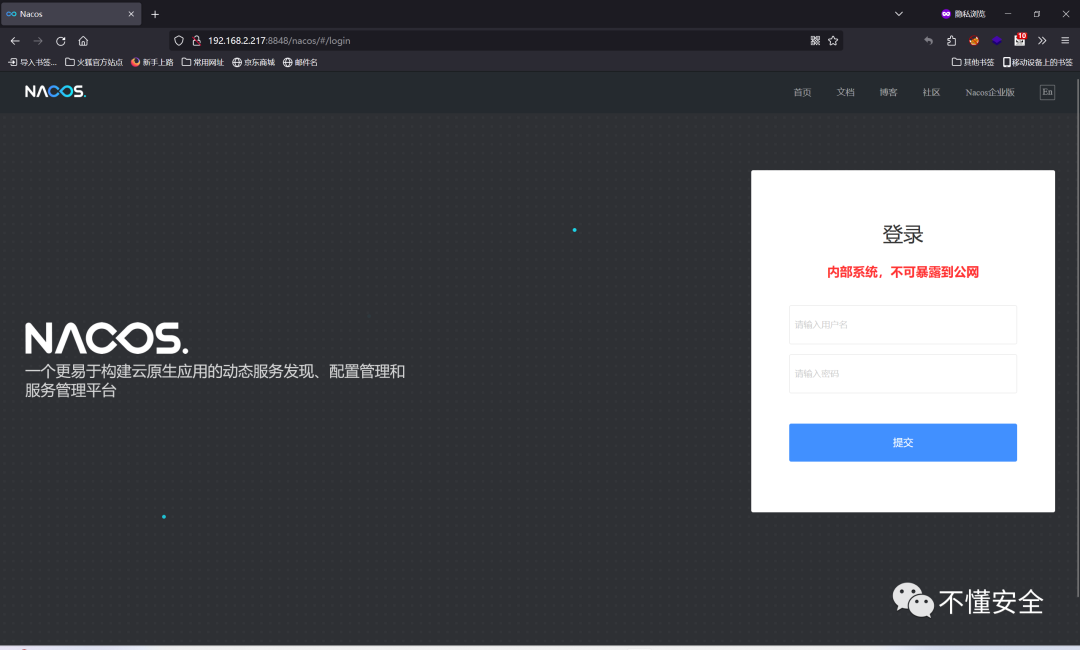Open the 导入书签 bookmark item
Image resolution: width=1080 pixels, height=650 pixels.
pyautogui.click(x=32, y=62)
